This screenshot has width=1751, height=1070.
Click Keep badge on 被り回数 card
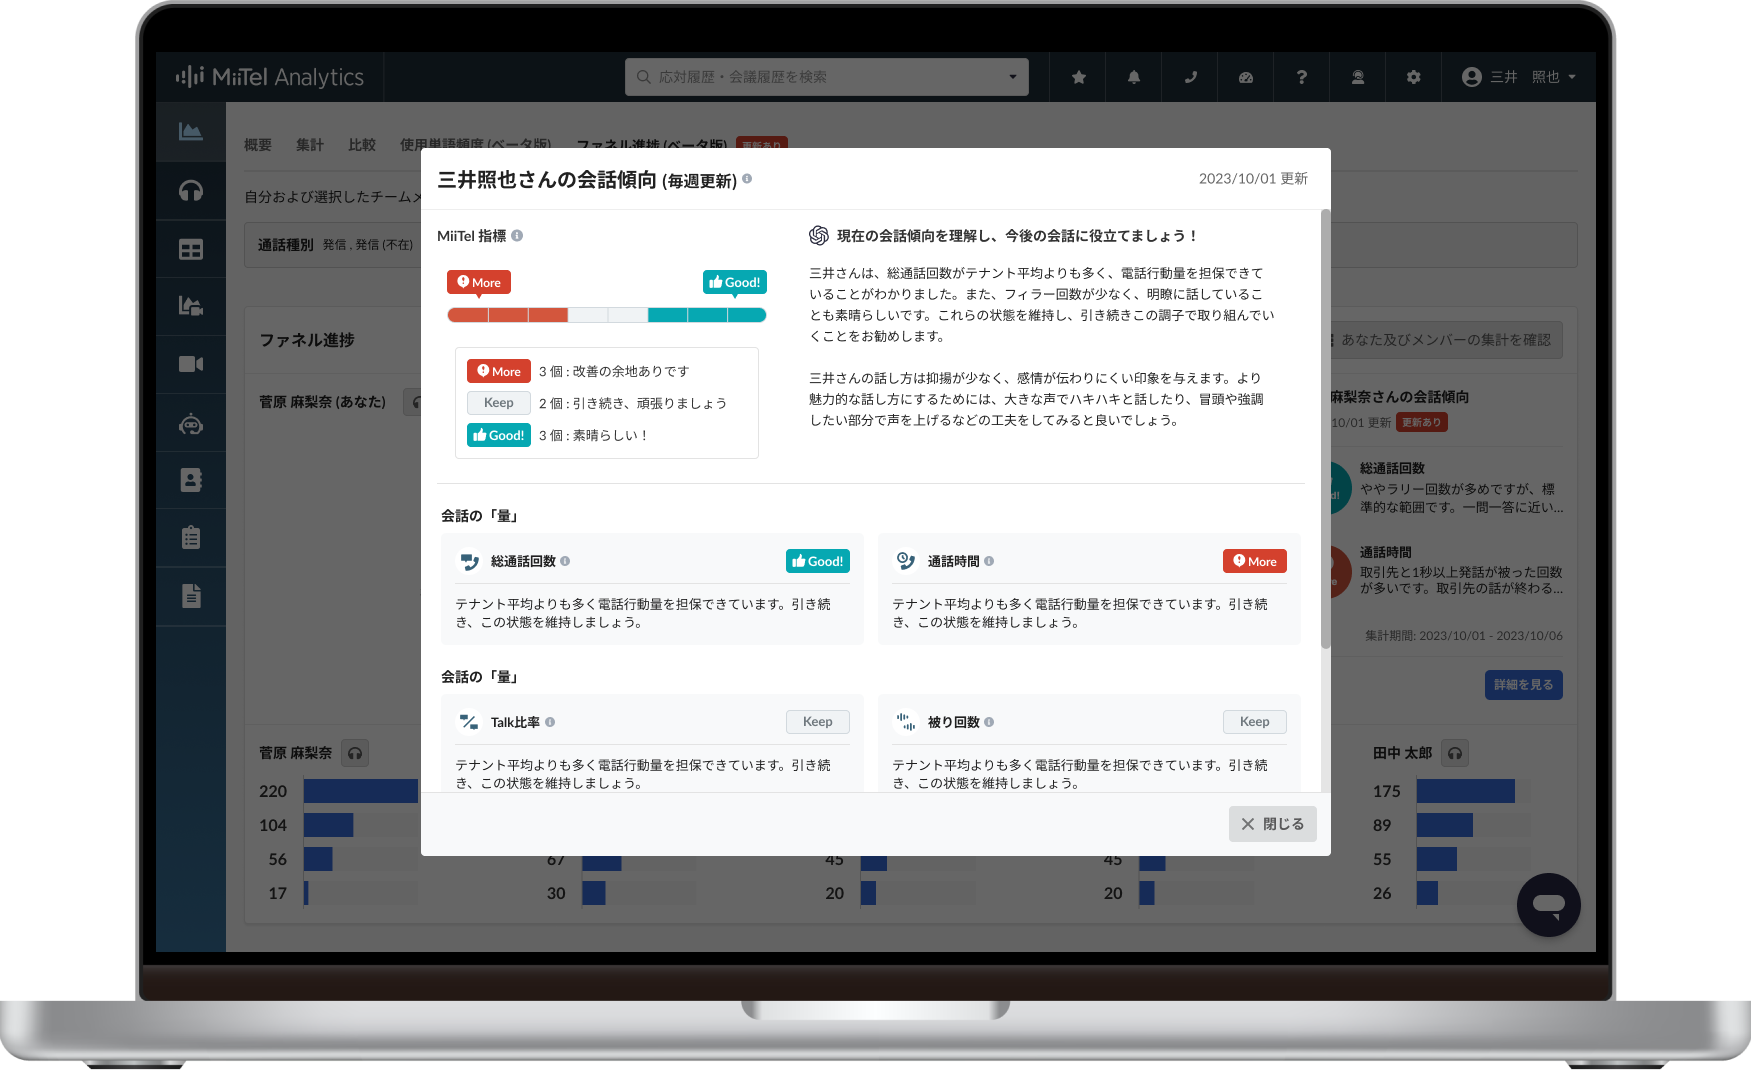tap(1254, 722)
